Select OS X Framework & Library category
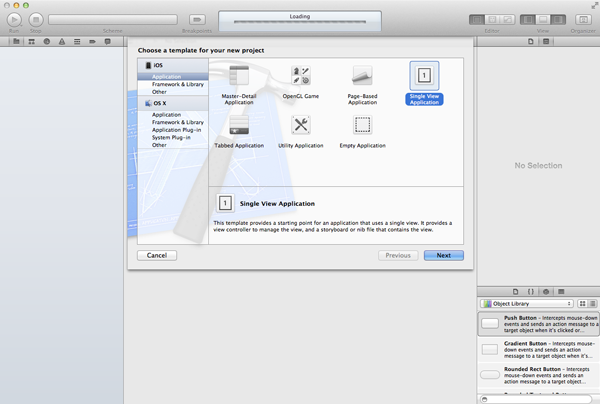The height and width of the screenshot is (404, 600). click(x=173, y=122)
